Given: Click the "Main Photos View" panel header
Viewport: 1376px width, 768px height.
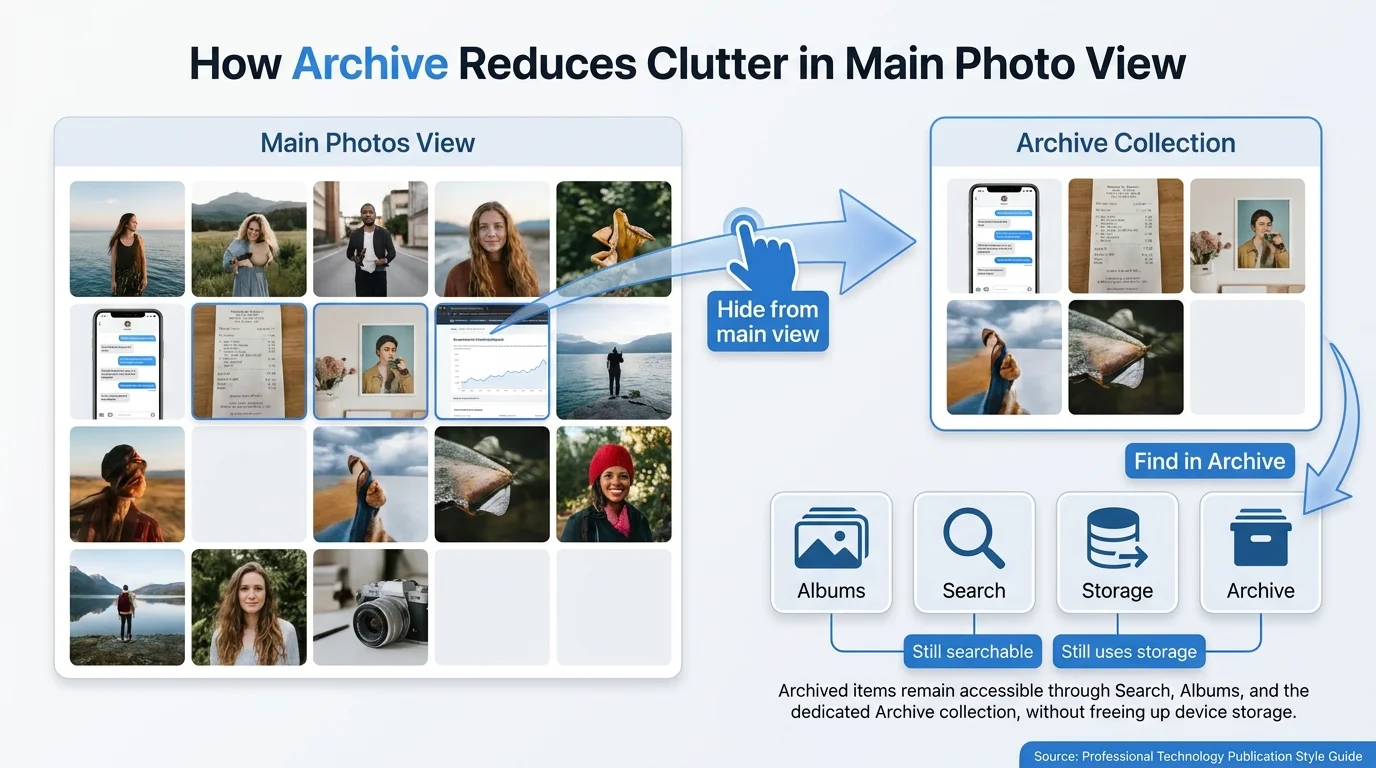Looking at the screenshot, I should tap(368, 143).
